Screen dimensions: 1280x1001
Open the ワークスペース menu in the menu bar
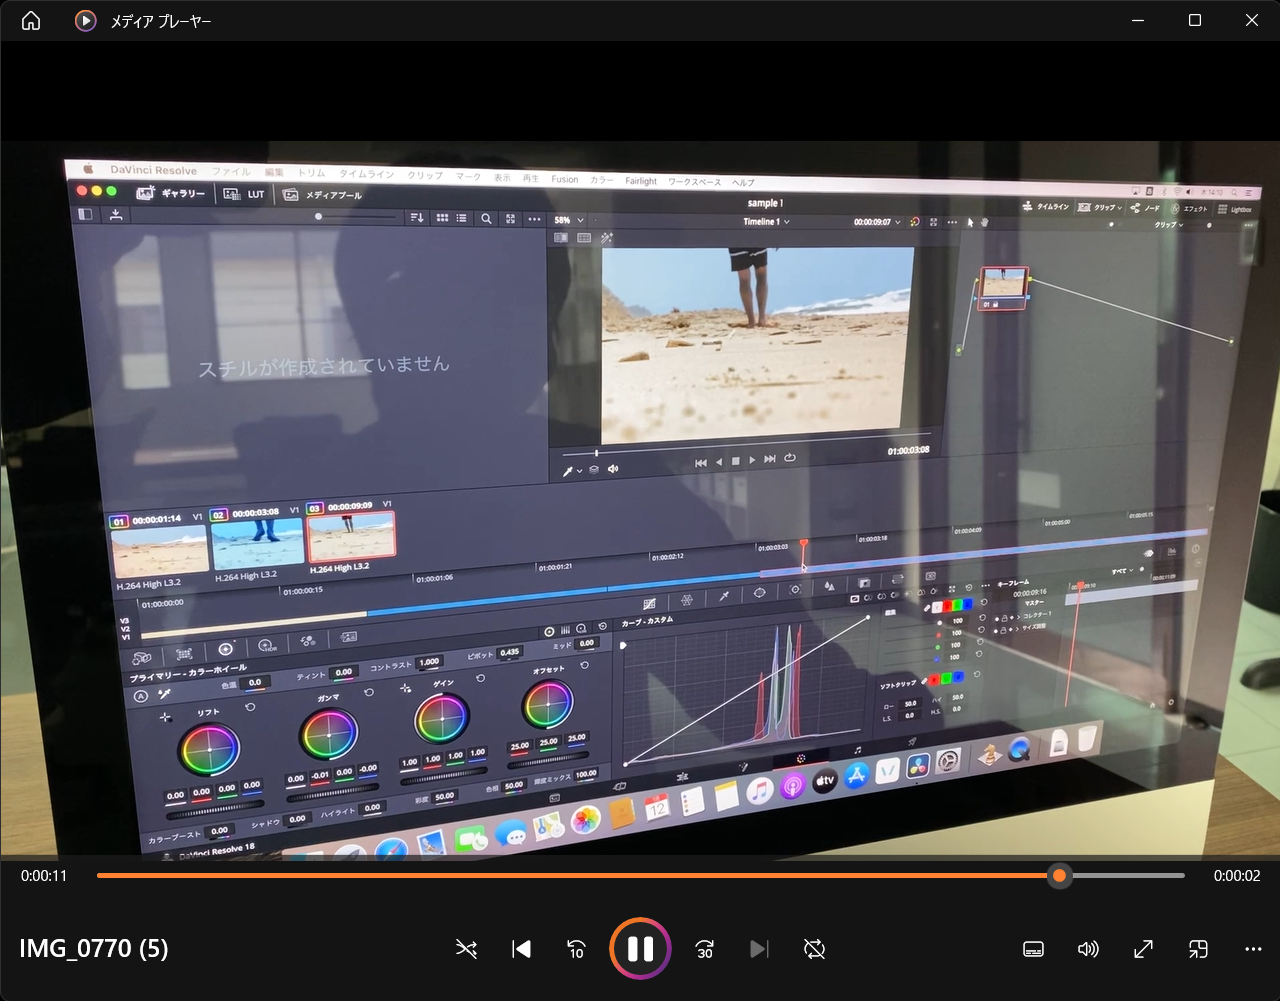(x=694, y=182)
